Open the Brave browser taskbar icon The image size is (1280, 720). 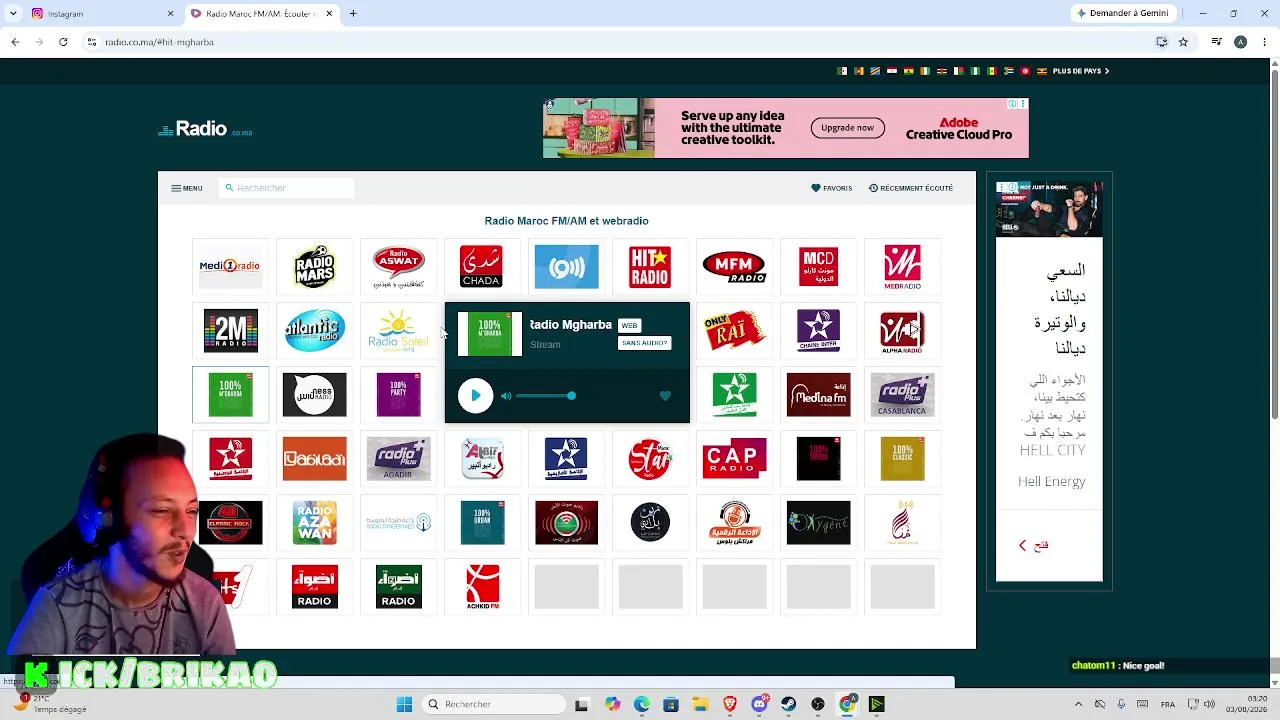pyautogui.click(x=729, y=704)
